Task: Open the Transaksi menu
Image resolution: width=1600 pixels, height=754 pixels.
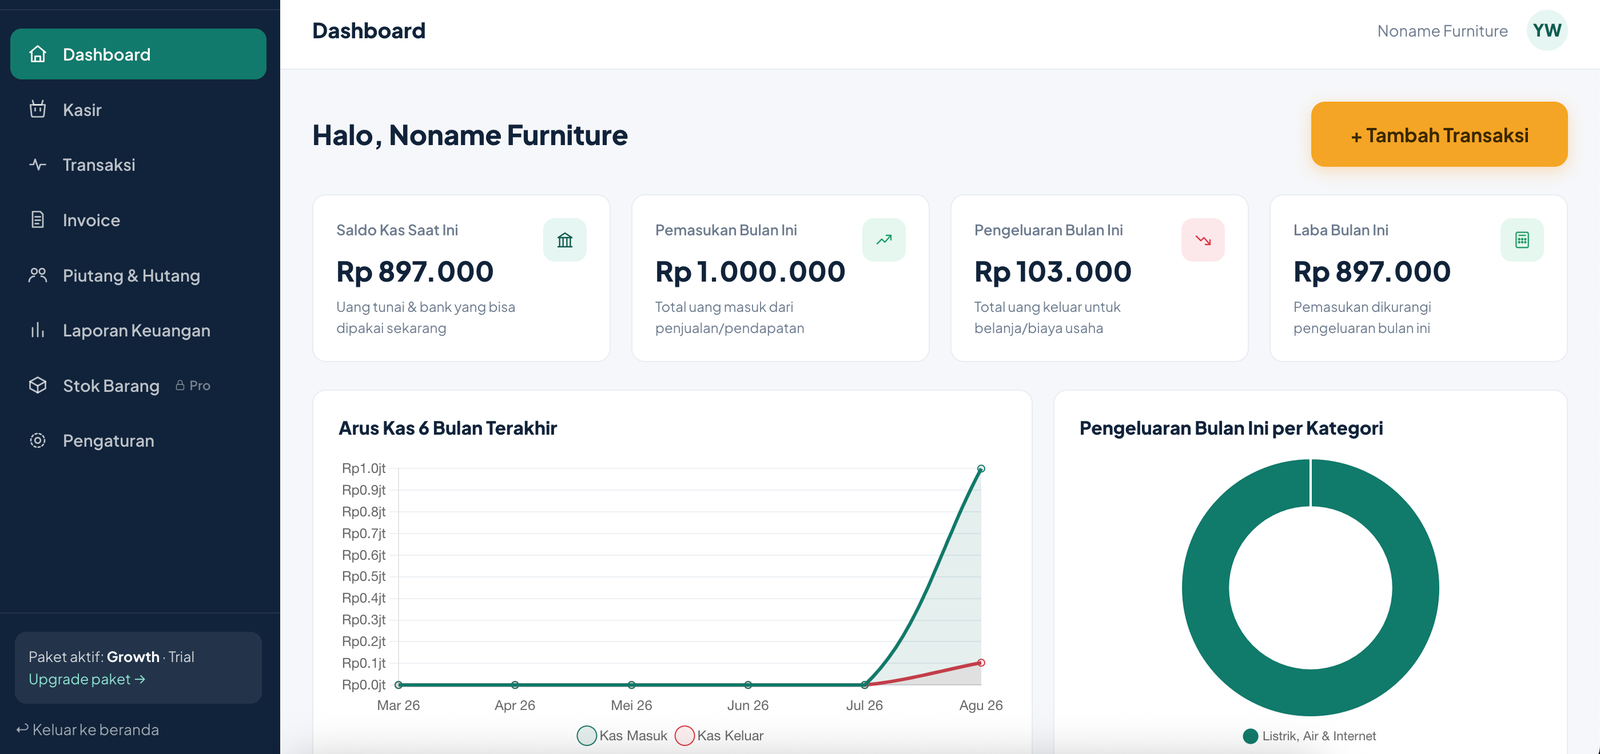Action: (x=138, y=164)
